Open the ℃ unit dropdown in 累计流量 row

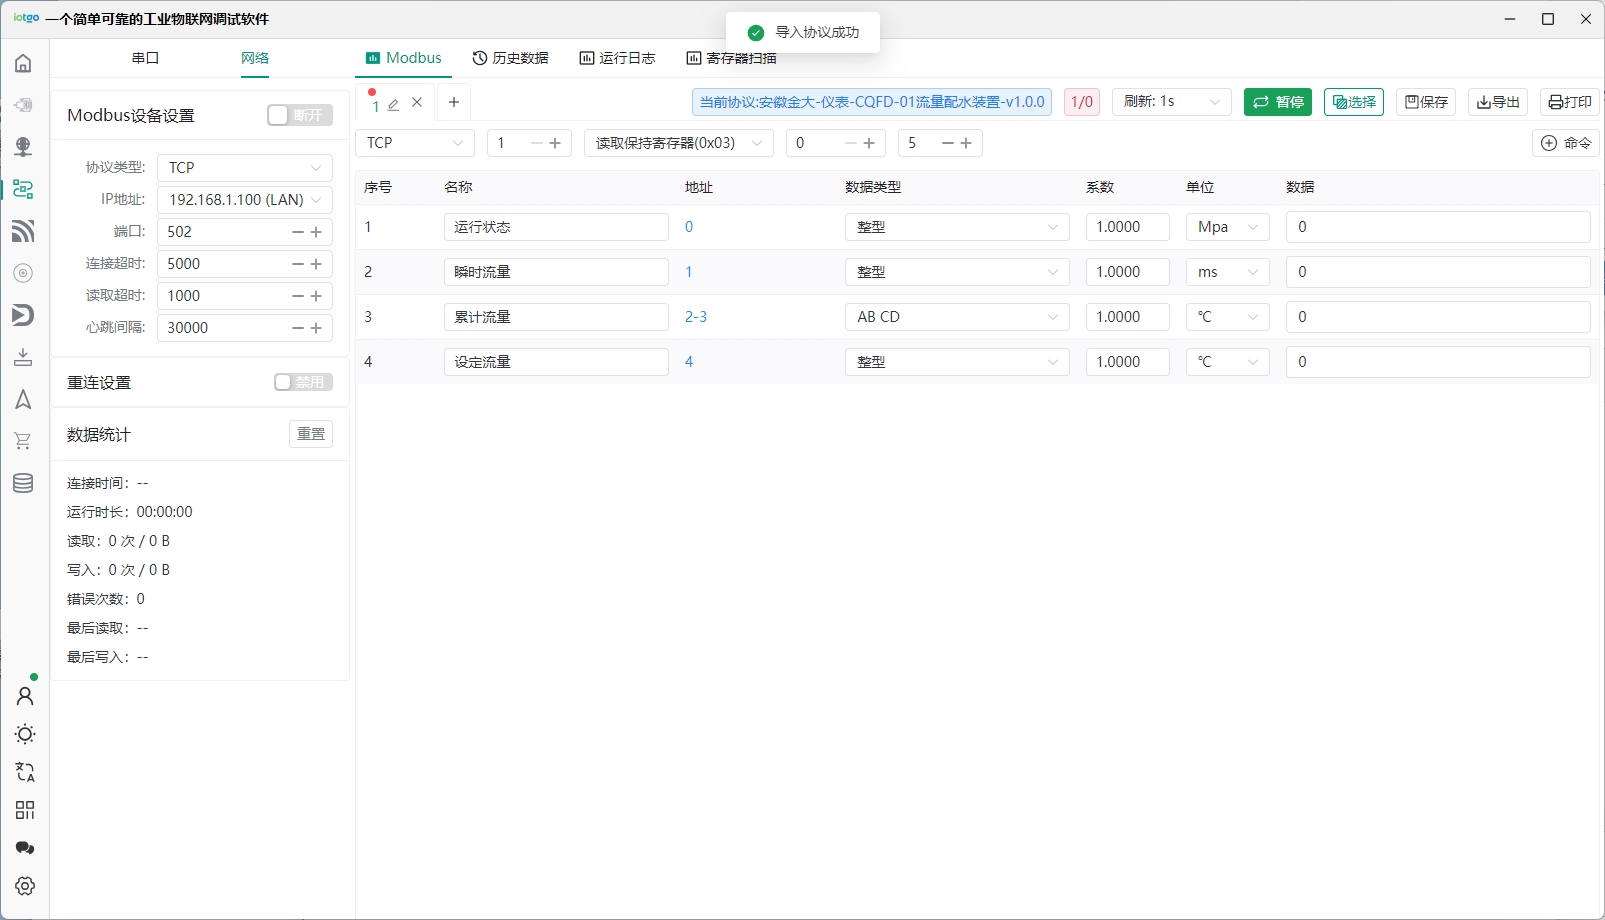(x=1228, y=317)
